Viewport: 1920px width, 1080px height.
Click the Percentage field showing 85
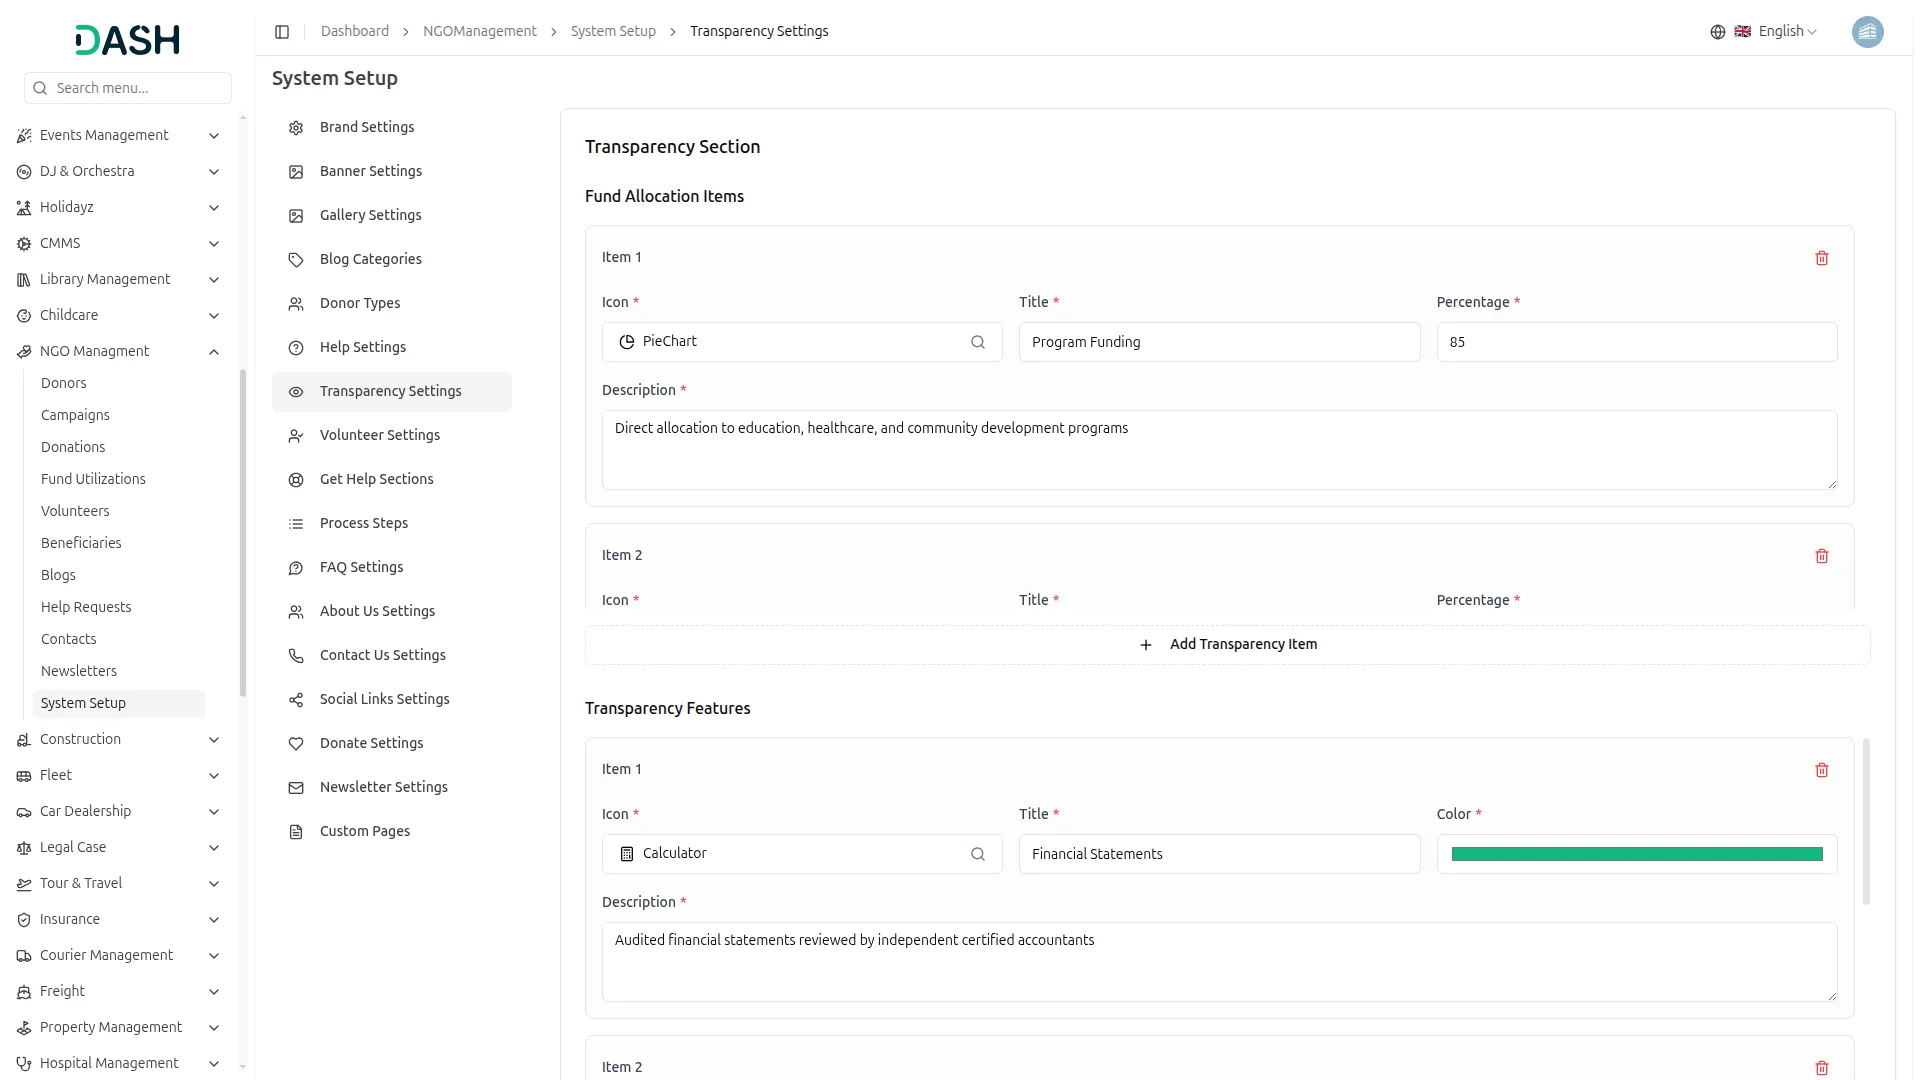[1636, 342]
